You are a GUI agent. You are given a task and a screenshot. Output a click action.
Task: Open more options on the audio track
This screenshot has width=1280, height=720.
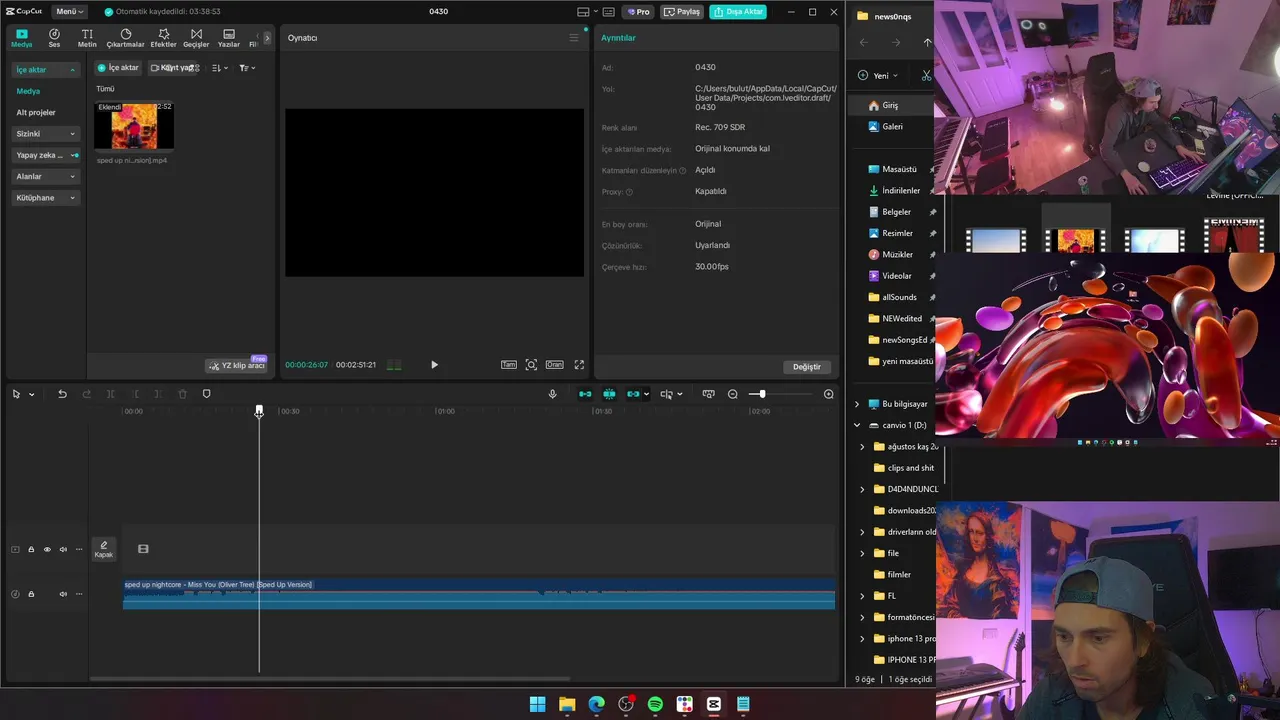[79, 594]
